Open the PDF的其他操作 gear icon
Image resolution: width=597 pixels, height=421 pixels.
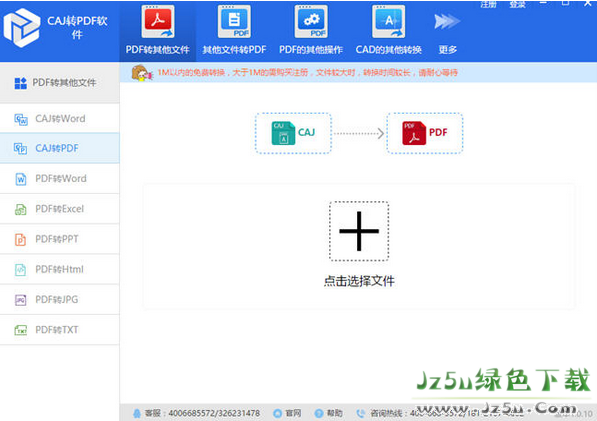click(311, 22)
